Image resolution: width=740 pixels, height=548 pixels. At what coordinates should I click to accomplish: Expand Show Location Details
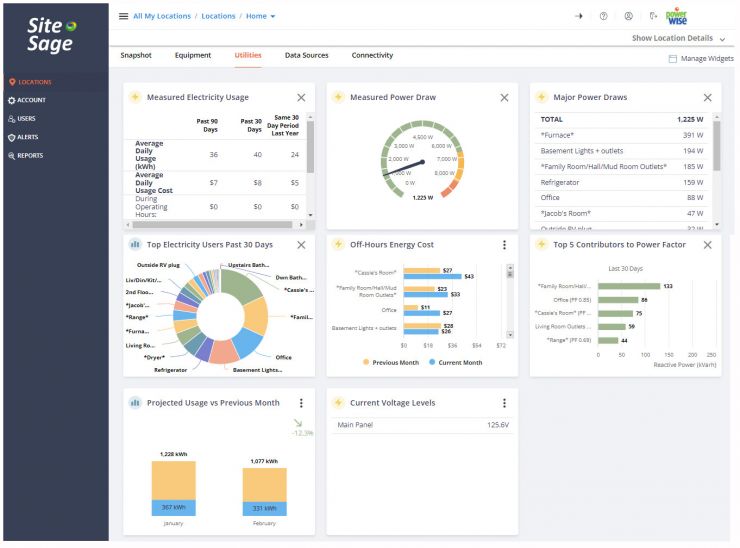pyautogui.click(x=678, y=38)
